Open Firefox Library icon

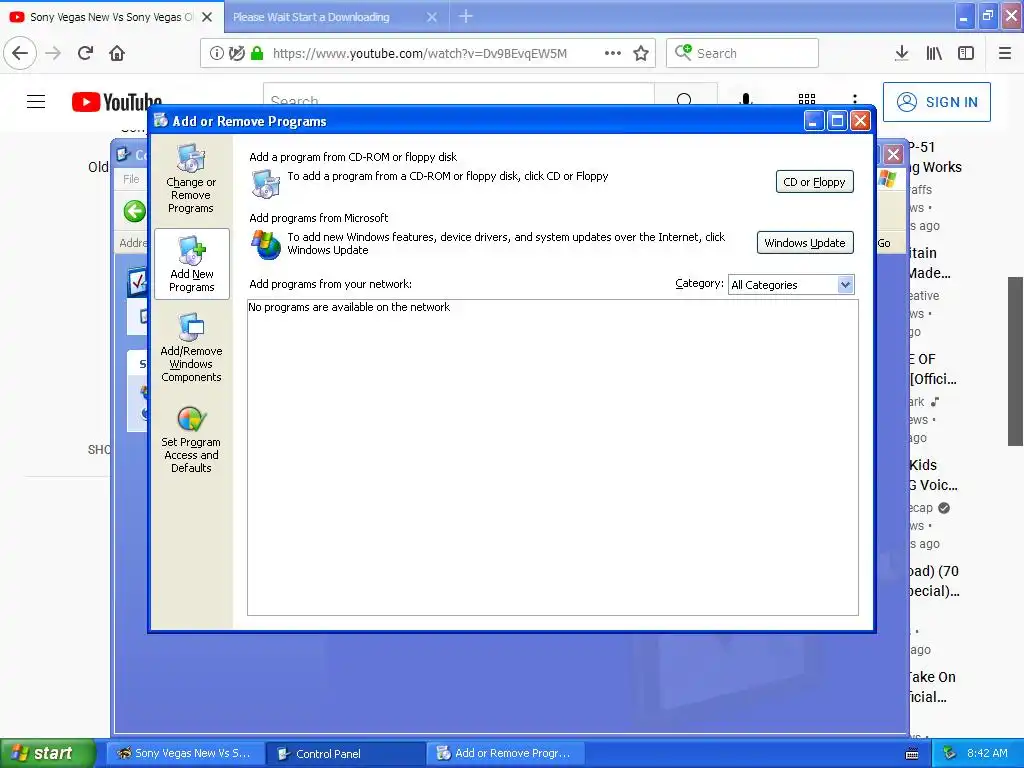pyautogui.click(x=934, y=53)
